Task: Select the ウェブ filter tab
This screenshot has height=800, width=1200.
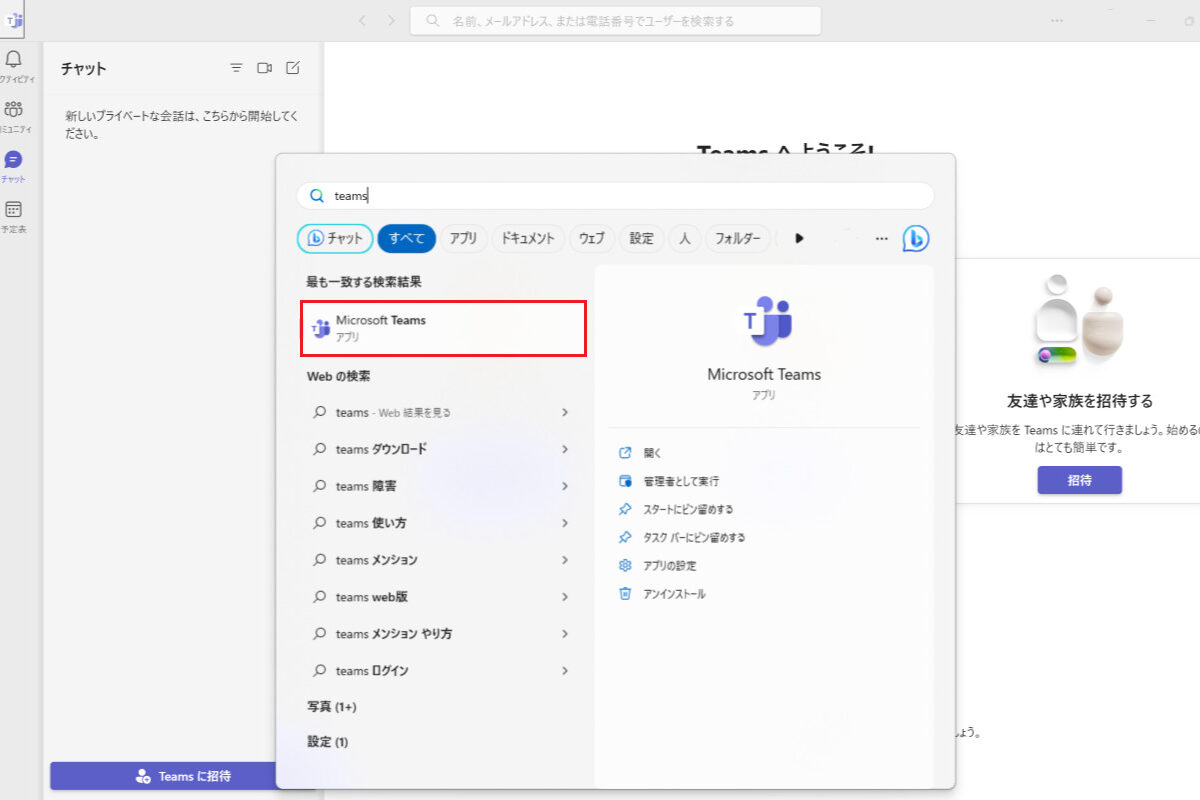Action: (592, 238)
